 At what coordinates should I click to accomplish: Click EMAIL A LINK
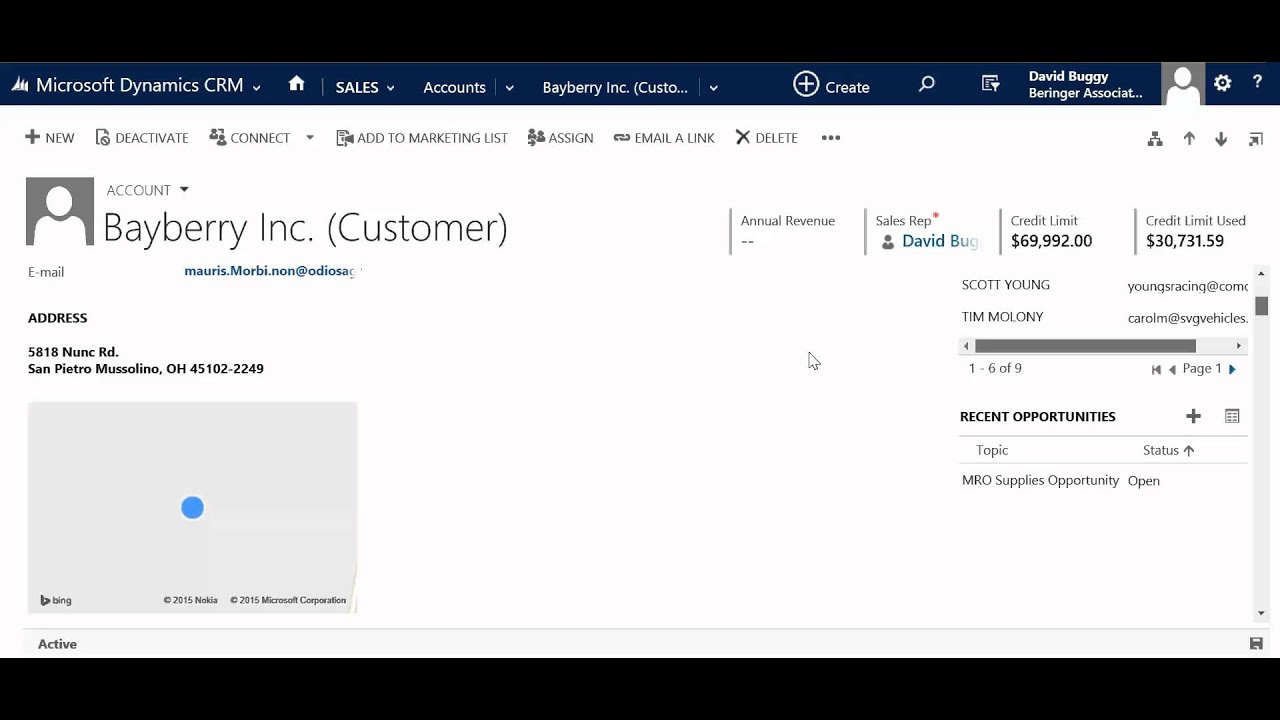664,138
